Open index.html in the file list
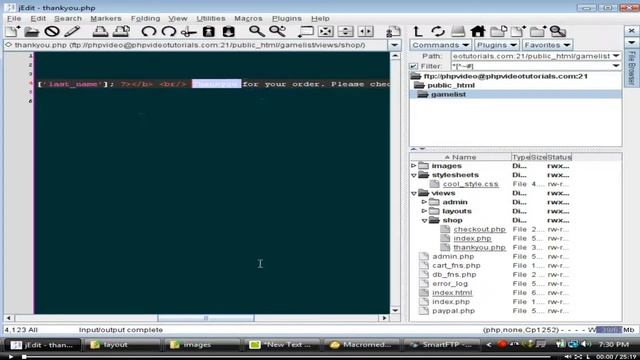640x360 pixels. click(x=452, y=293)
